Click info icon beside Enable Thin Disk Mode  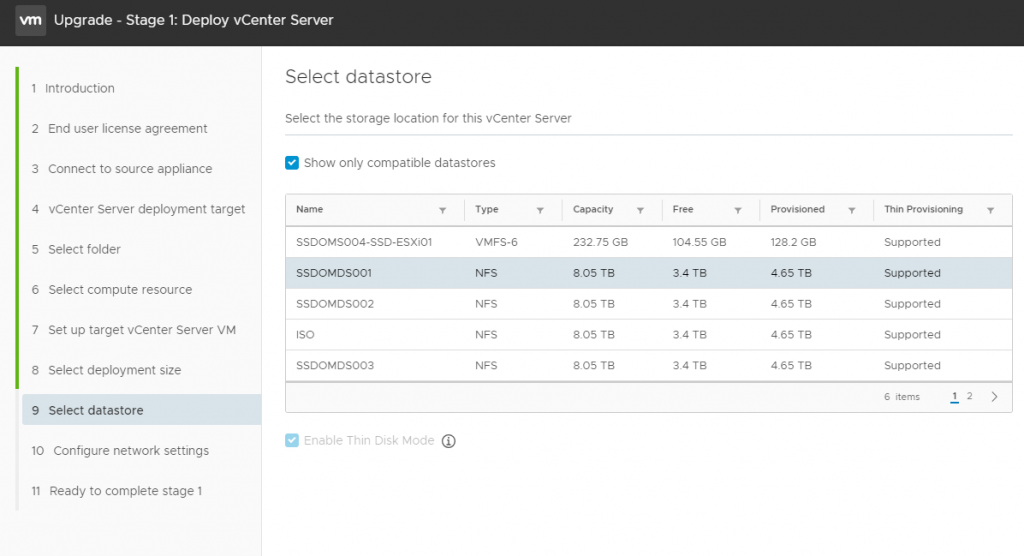(449, 441)
